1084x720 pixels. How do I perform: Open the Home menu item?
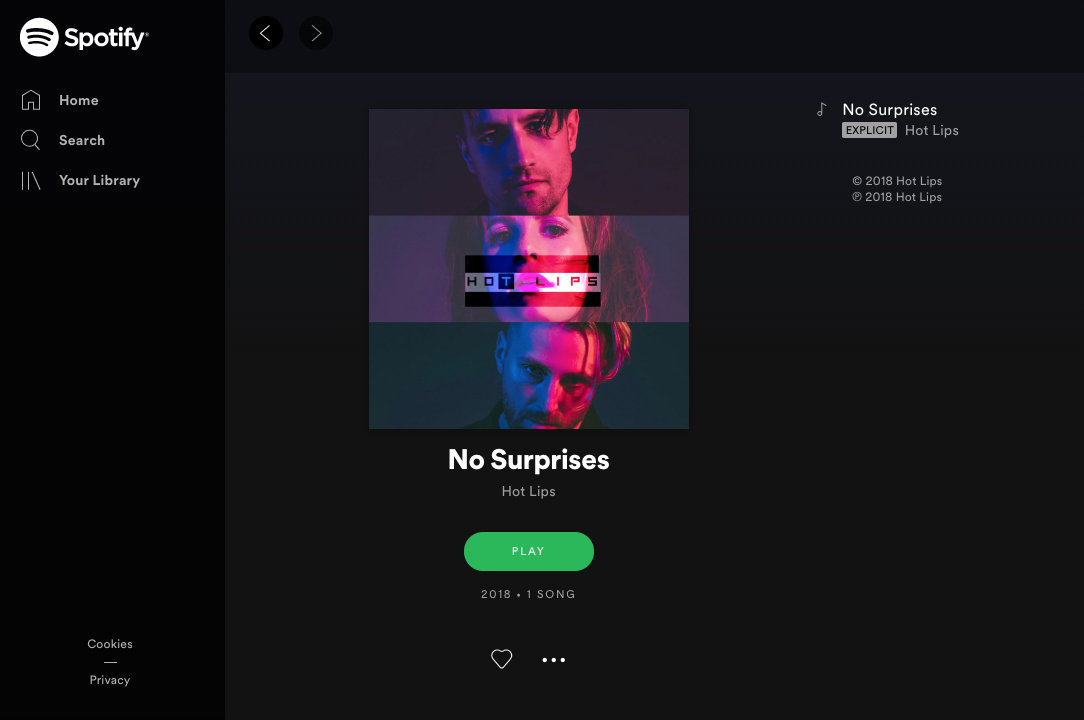(x=79, y=100)
